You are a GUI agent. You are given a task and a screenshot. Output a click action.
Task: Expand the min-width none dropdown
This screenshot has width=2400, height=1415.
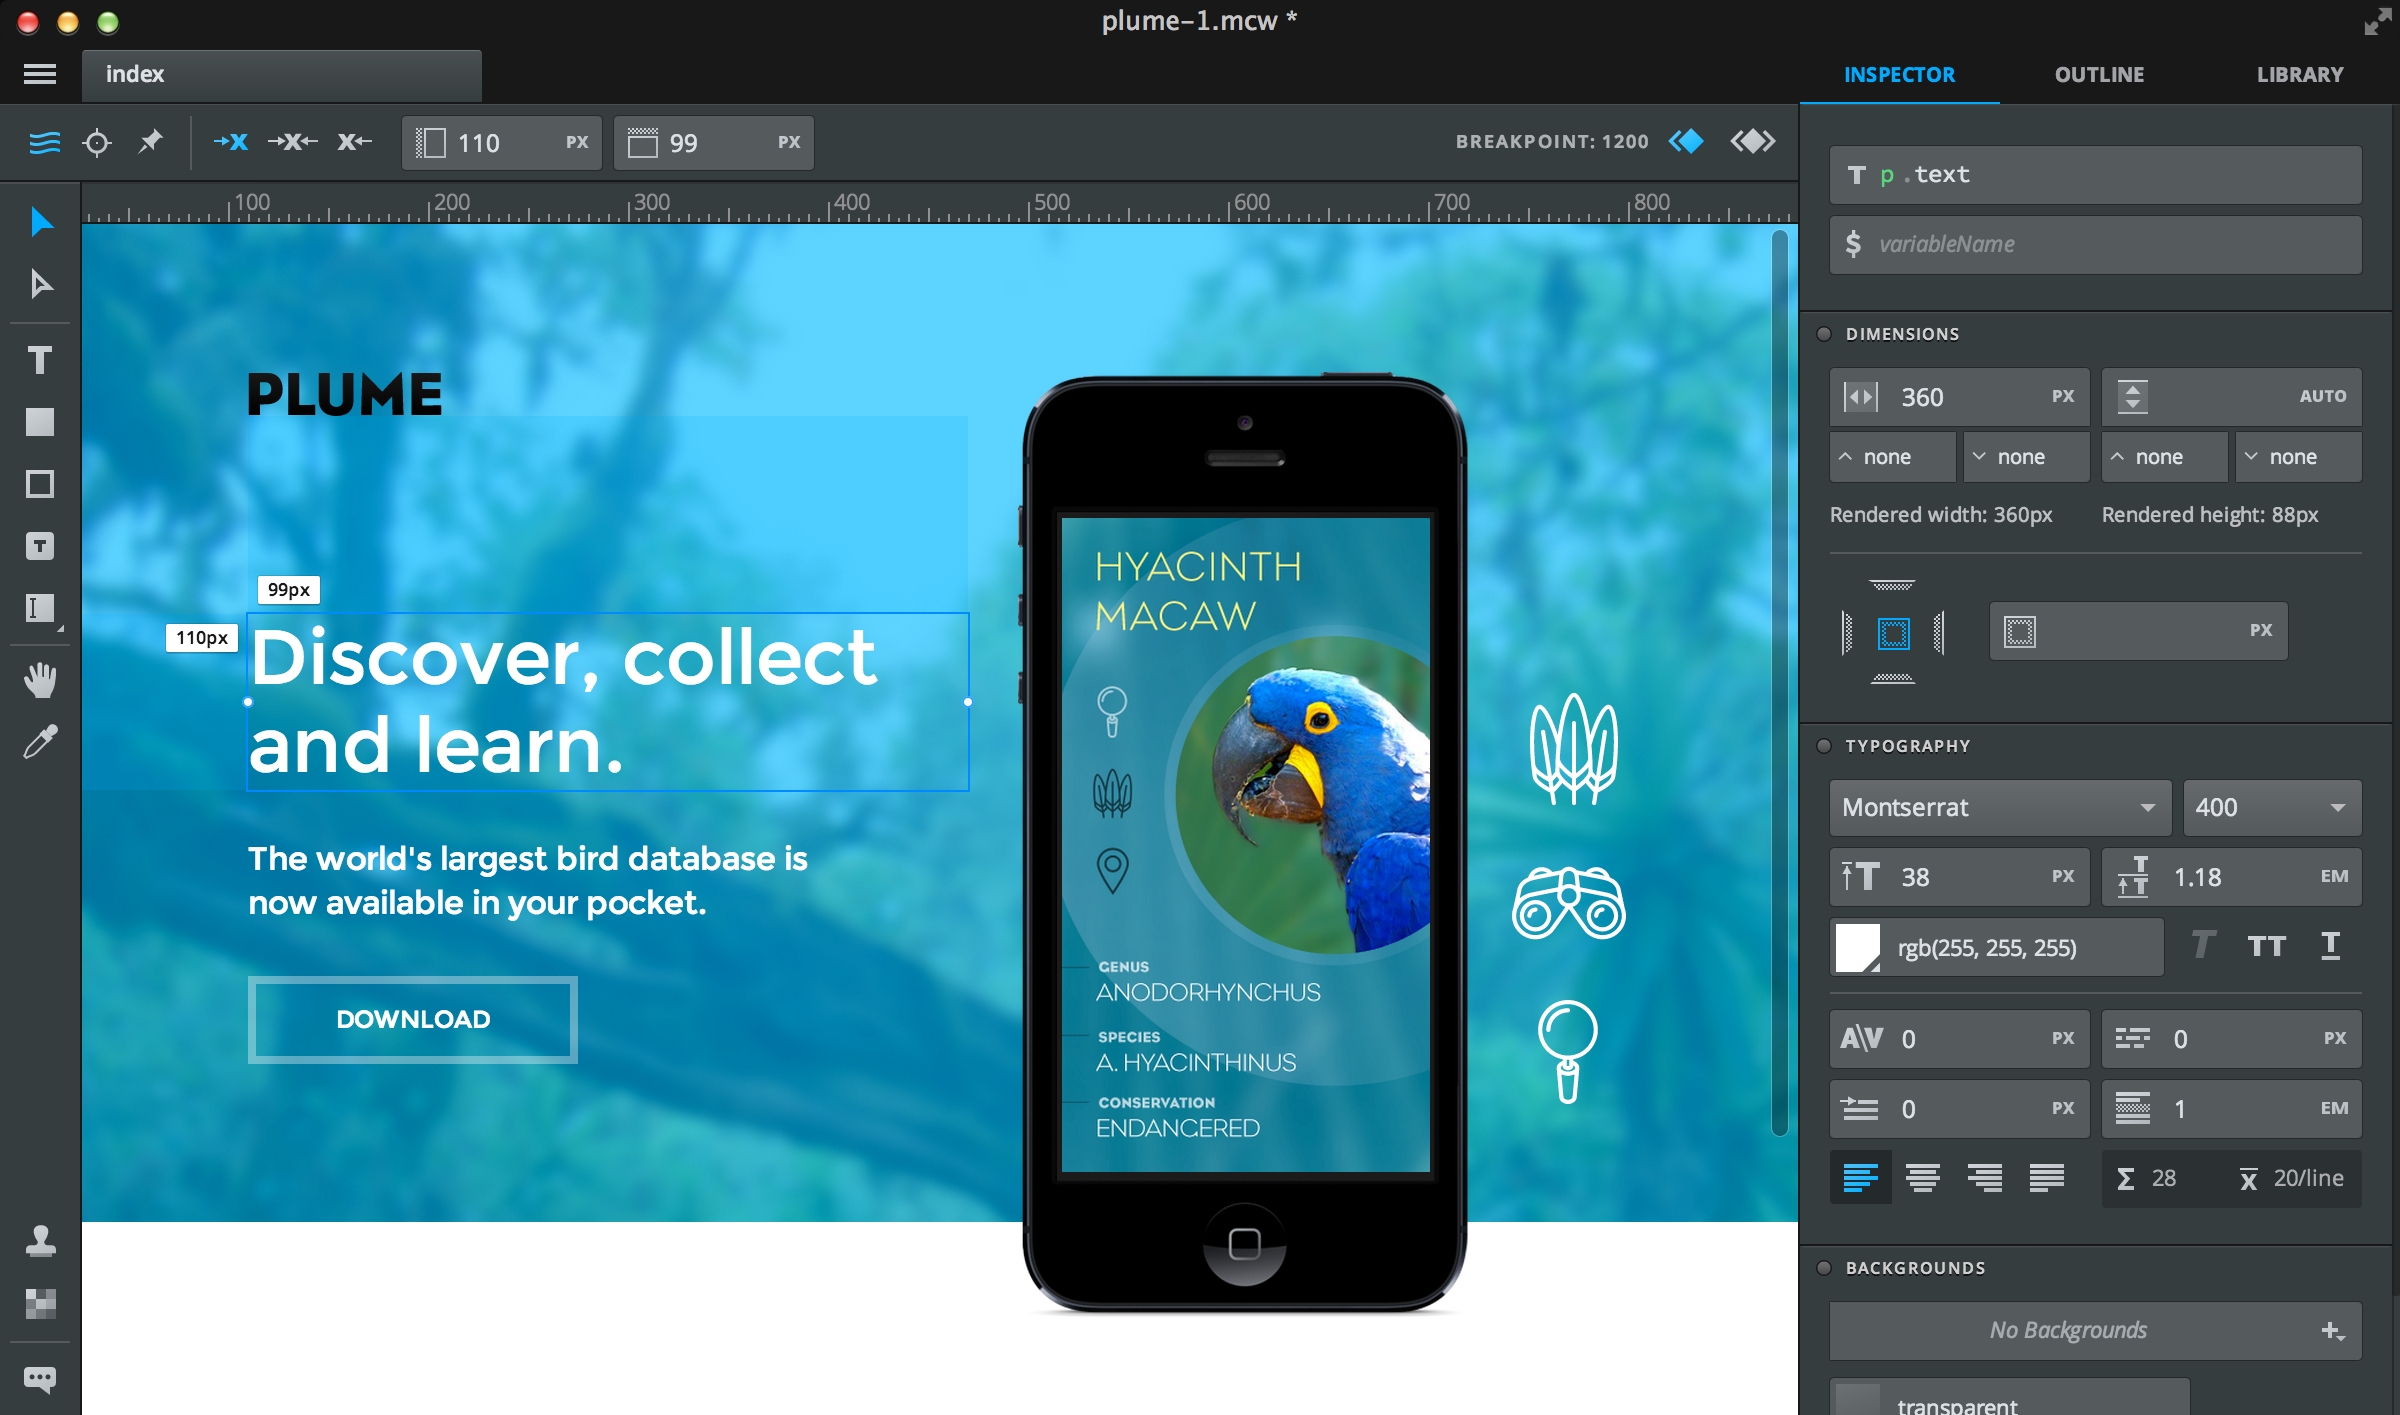pyautogui.click(x=1892, y=457)
